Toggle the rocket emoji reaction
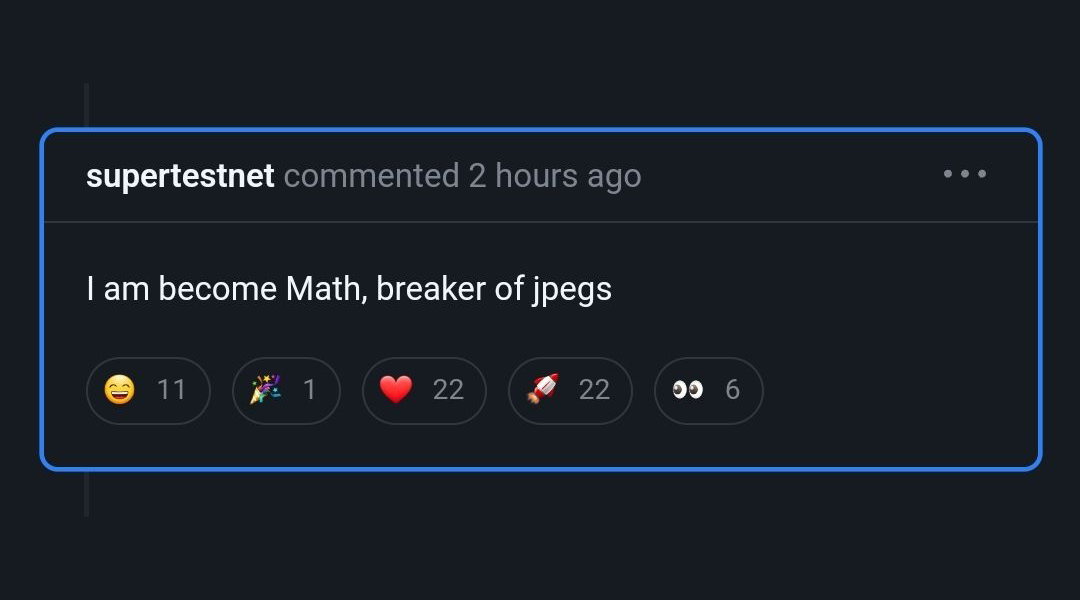The width and height of the screenshot is (1080, 600). click(542, 390)
